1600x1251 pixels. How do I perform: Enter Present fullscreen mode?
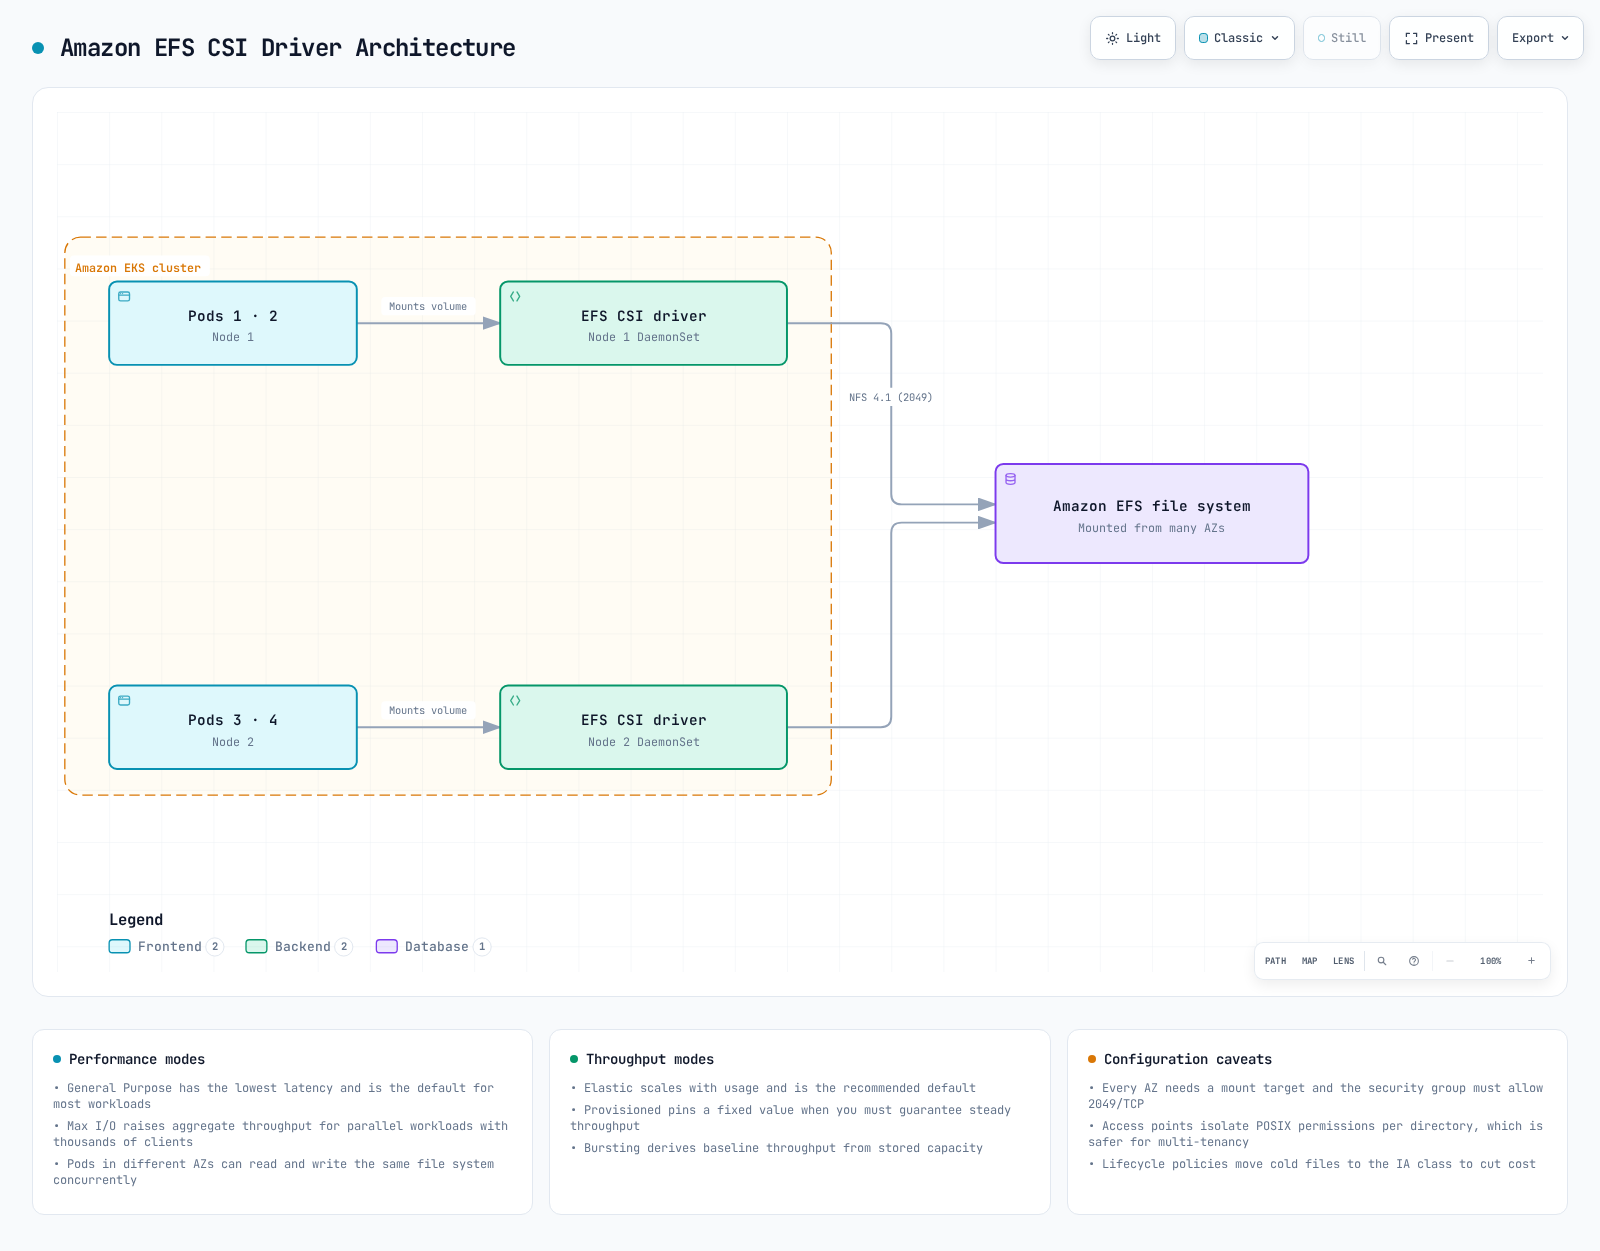pyautogui.click(x=1438, y=38)
